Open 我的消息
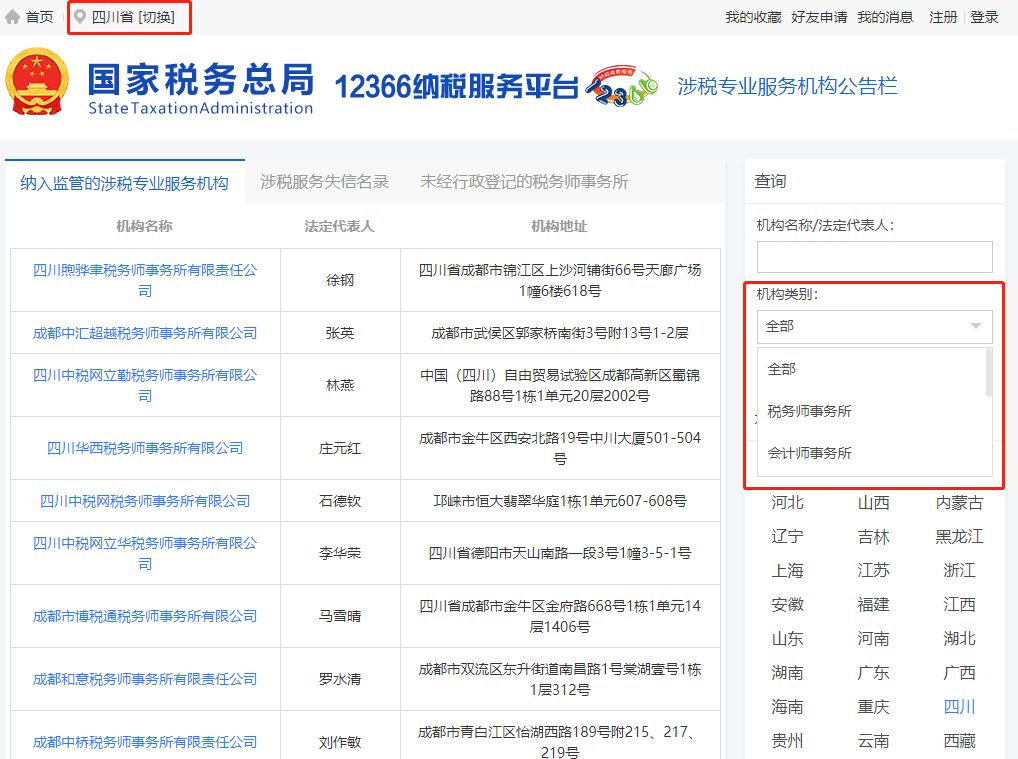Viewport: 1018px width, 759px height. coord(885,18)
